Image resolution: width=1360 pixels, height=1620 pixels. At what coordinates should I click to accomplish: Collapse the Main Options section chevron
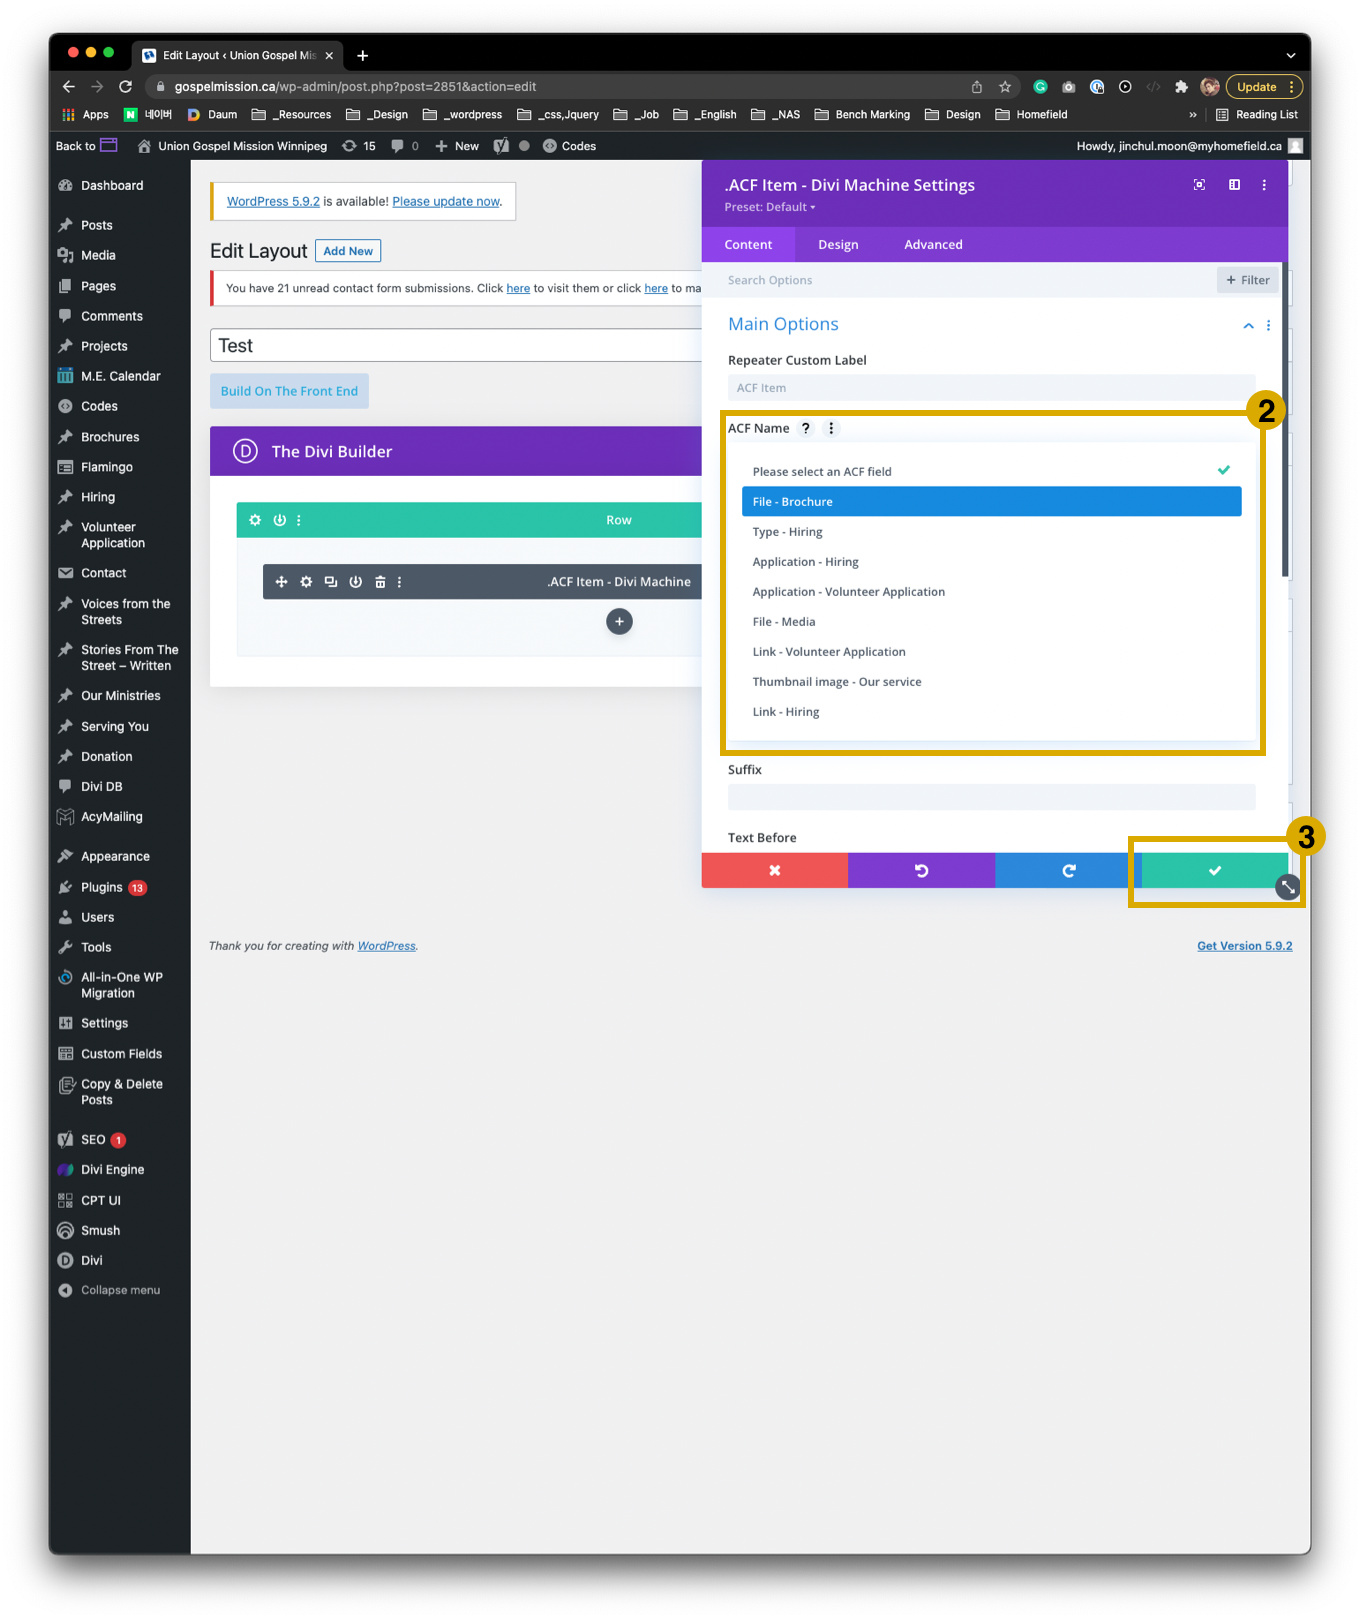1248,325
